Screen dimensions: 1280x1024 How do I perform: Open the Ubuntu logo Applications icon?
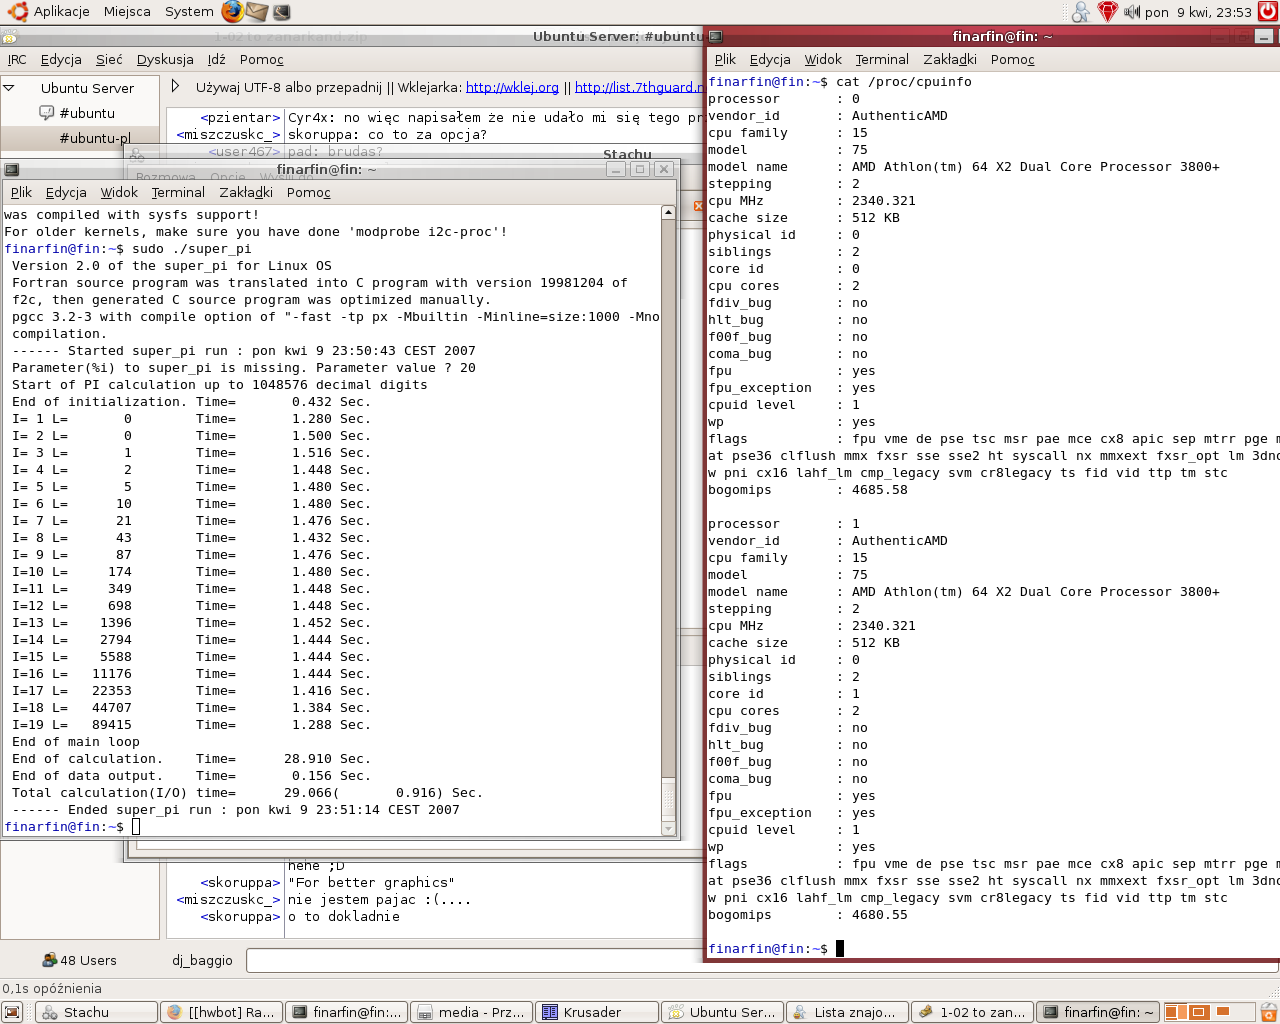(17, 12)
